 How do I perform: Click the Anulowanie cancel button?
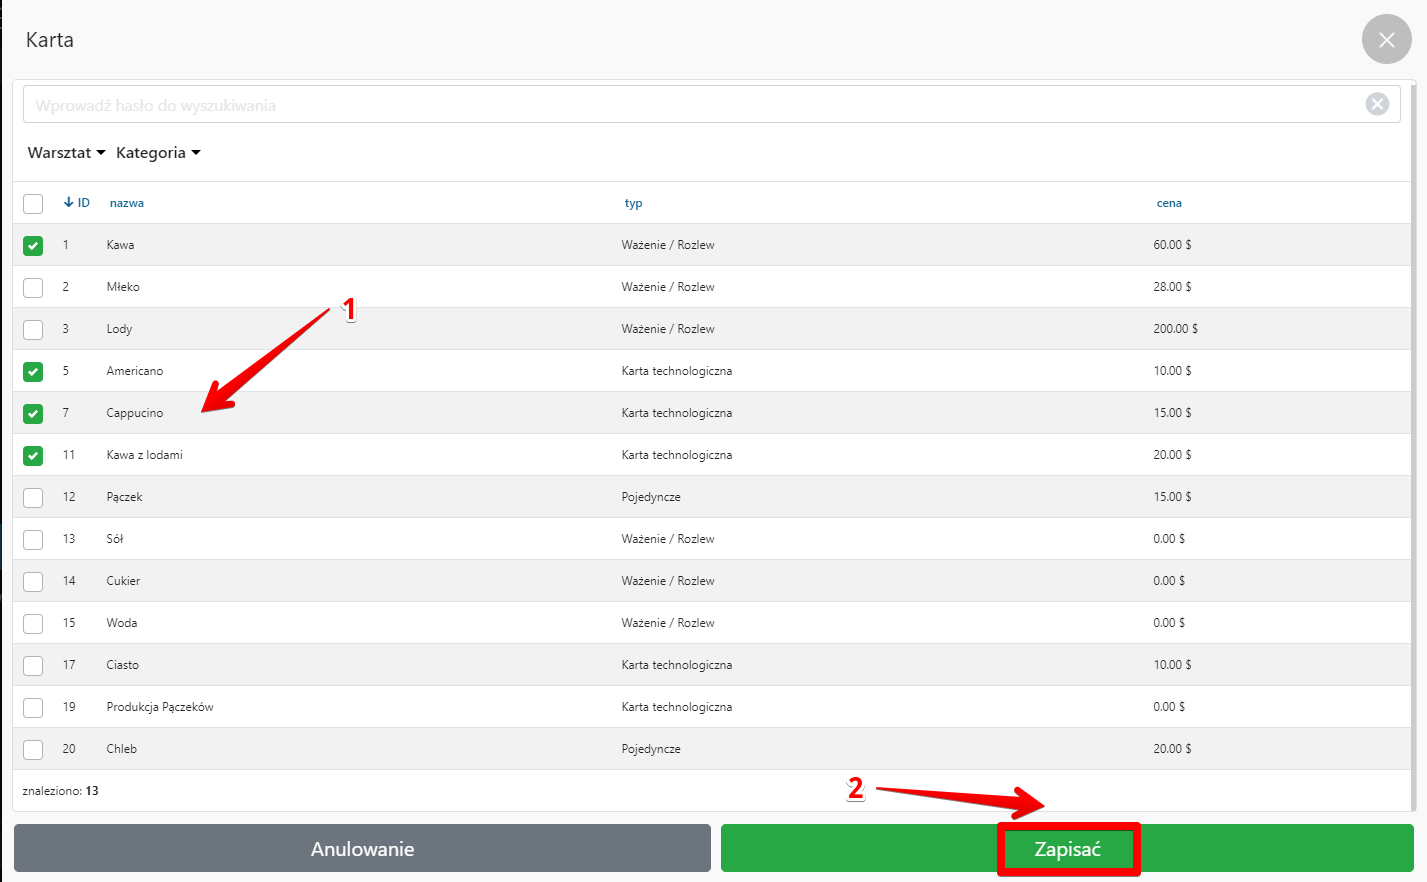(x=362, y=849)
